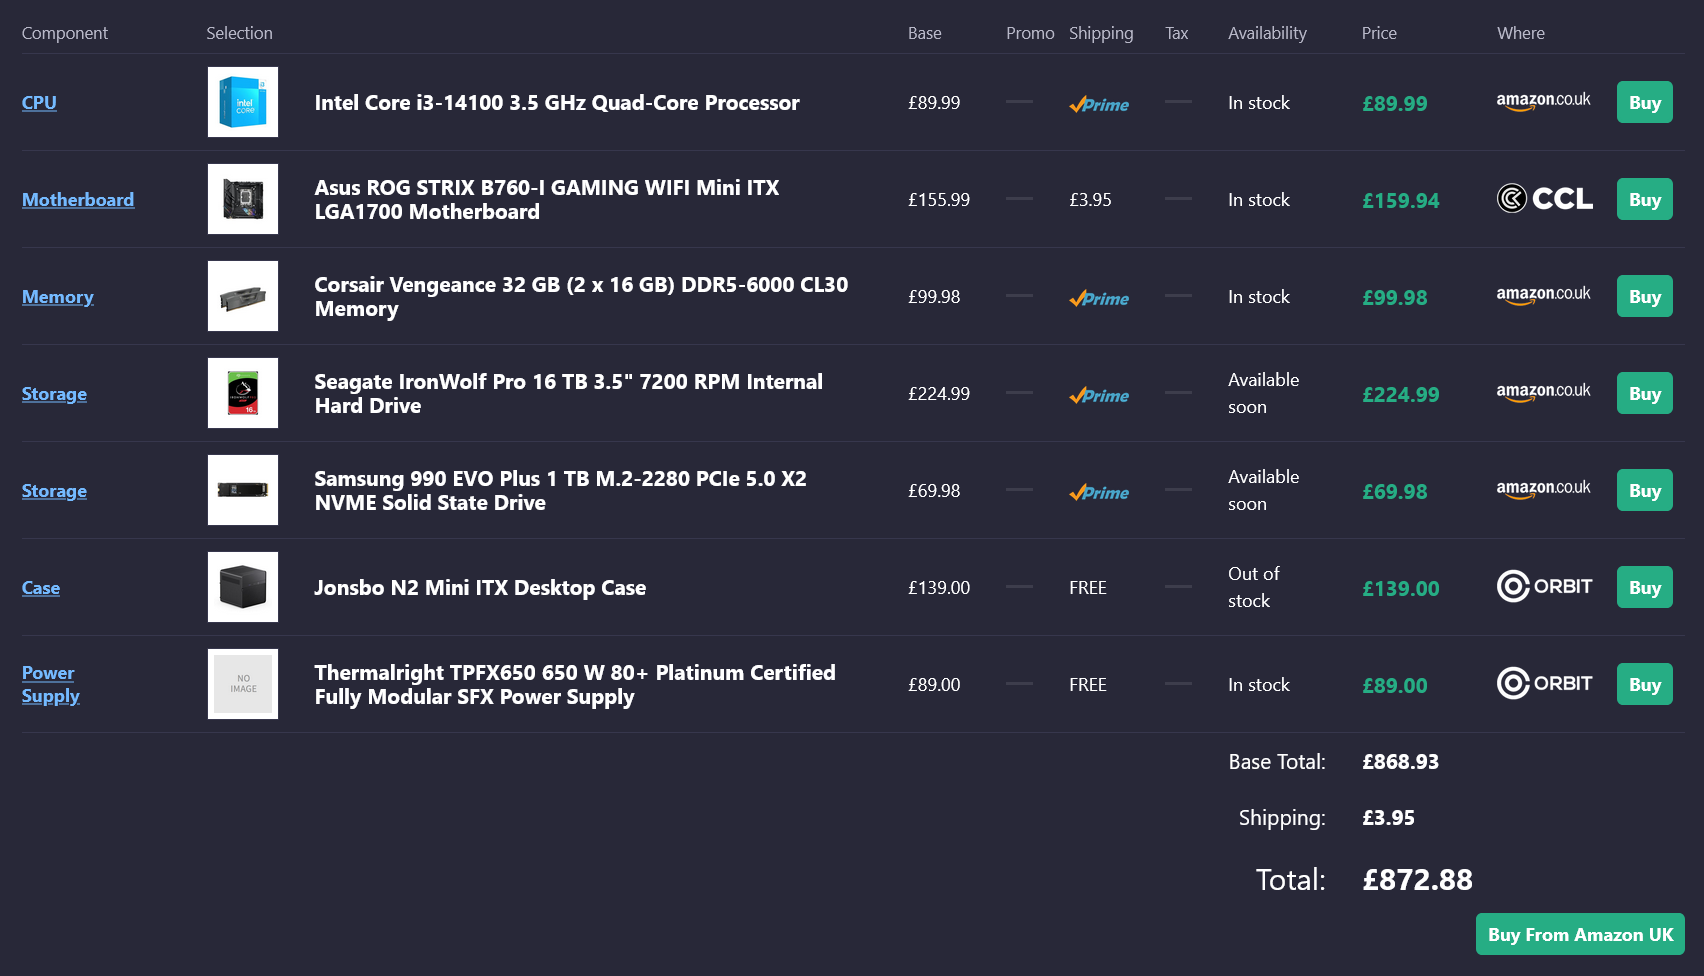Click the Buy From Amazon UK button
The width and height of the screenshot is (1704, 976).
1580,934
